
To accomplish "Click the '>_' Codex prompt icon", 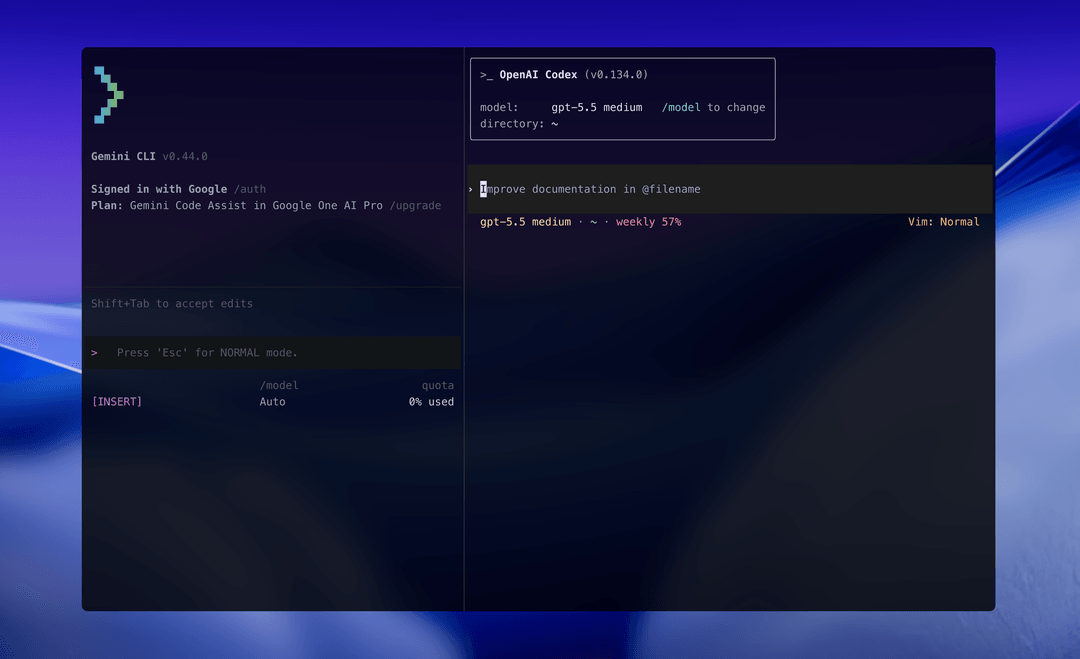I will pos(486,75).
